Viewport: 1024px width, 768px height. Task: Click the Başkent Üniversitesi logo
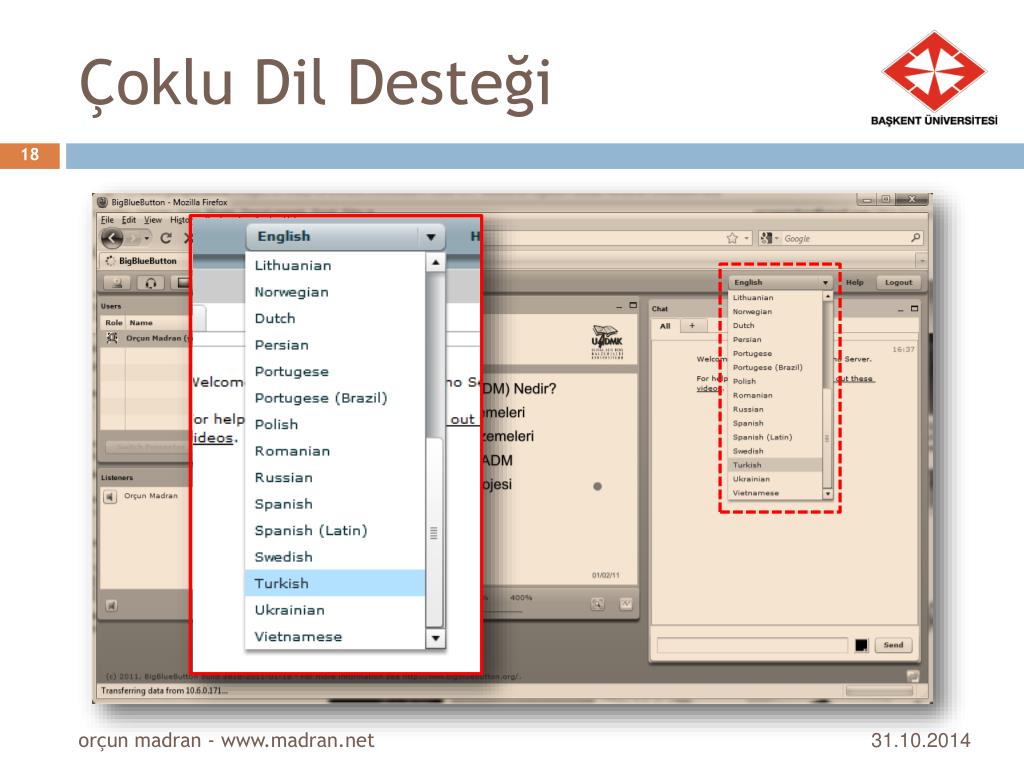pos(934,78)
